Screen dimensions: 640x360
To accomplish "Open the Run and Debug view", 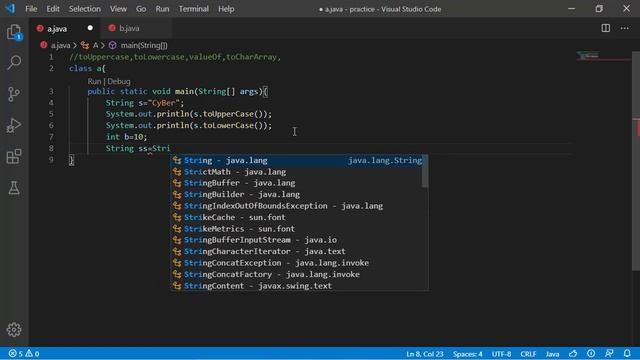I will tap(14, 125).
